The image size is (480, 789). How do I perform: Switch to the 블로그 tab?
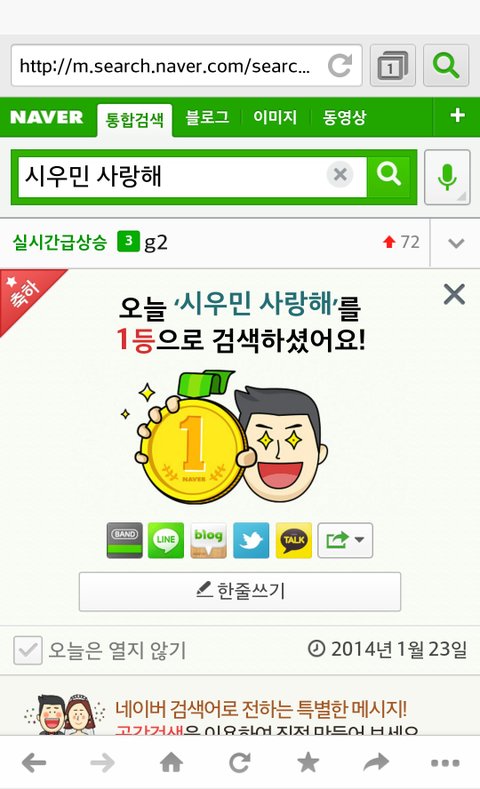(207, 117)
